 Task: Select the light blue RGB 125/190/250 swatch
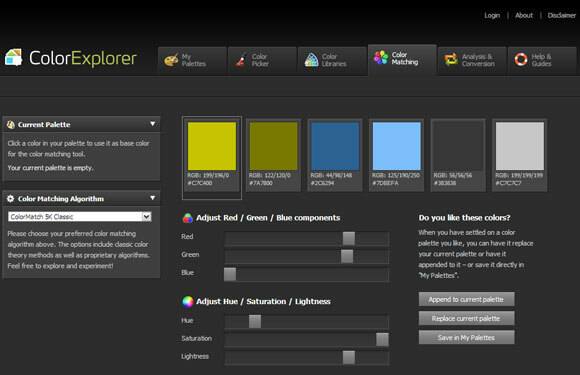click(397, 146)
